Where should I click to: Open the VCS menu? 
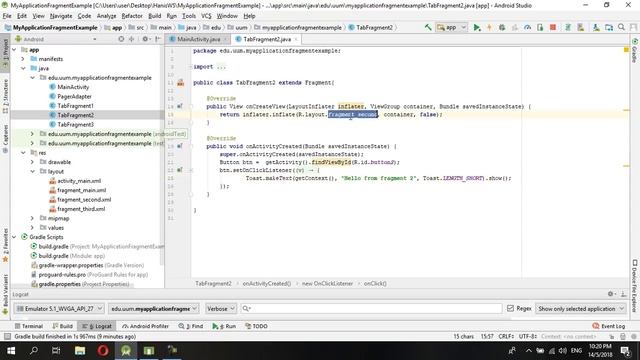point(206,16)
